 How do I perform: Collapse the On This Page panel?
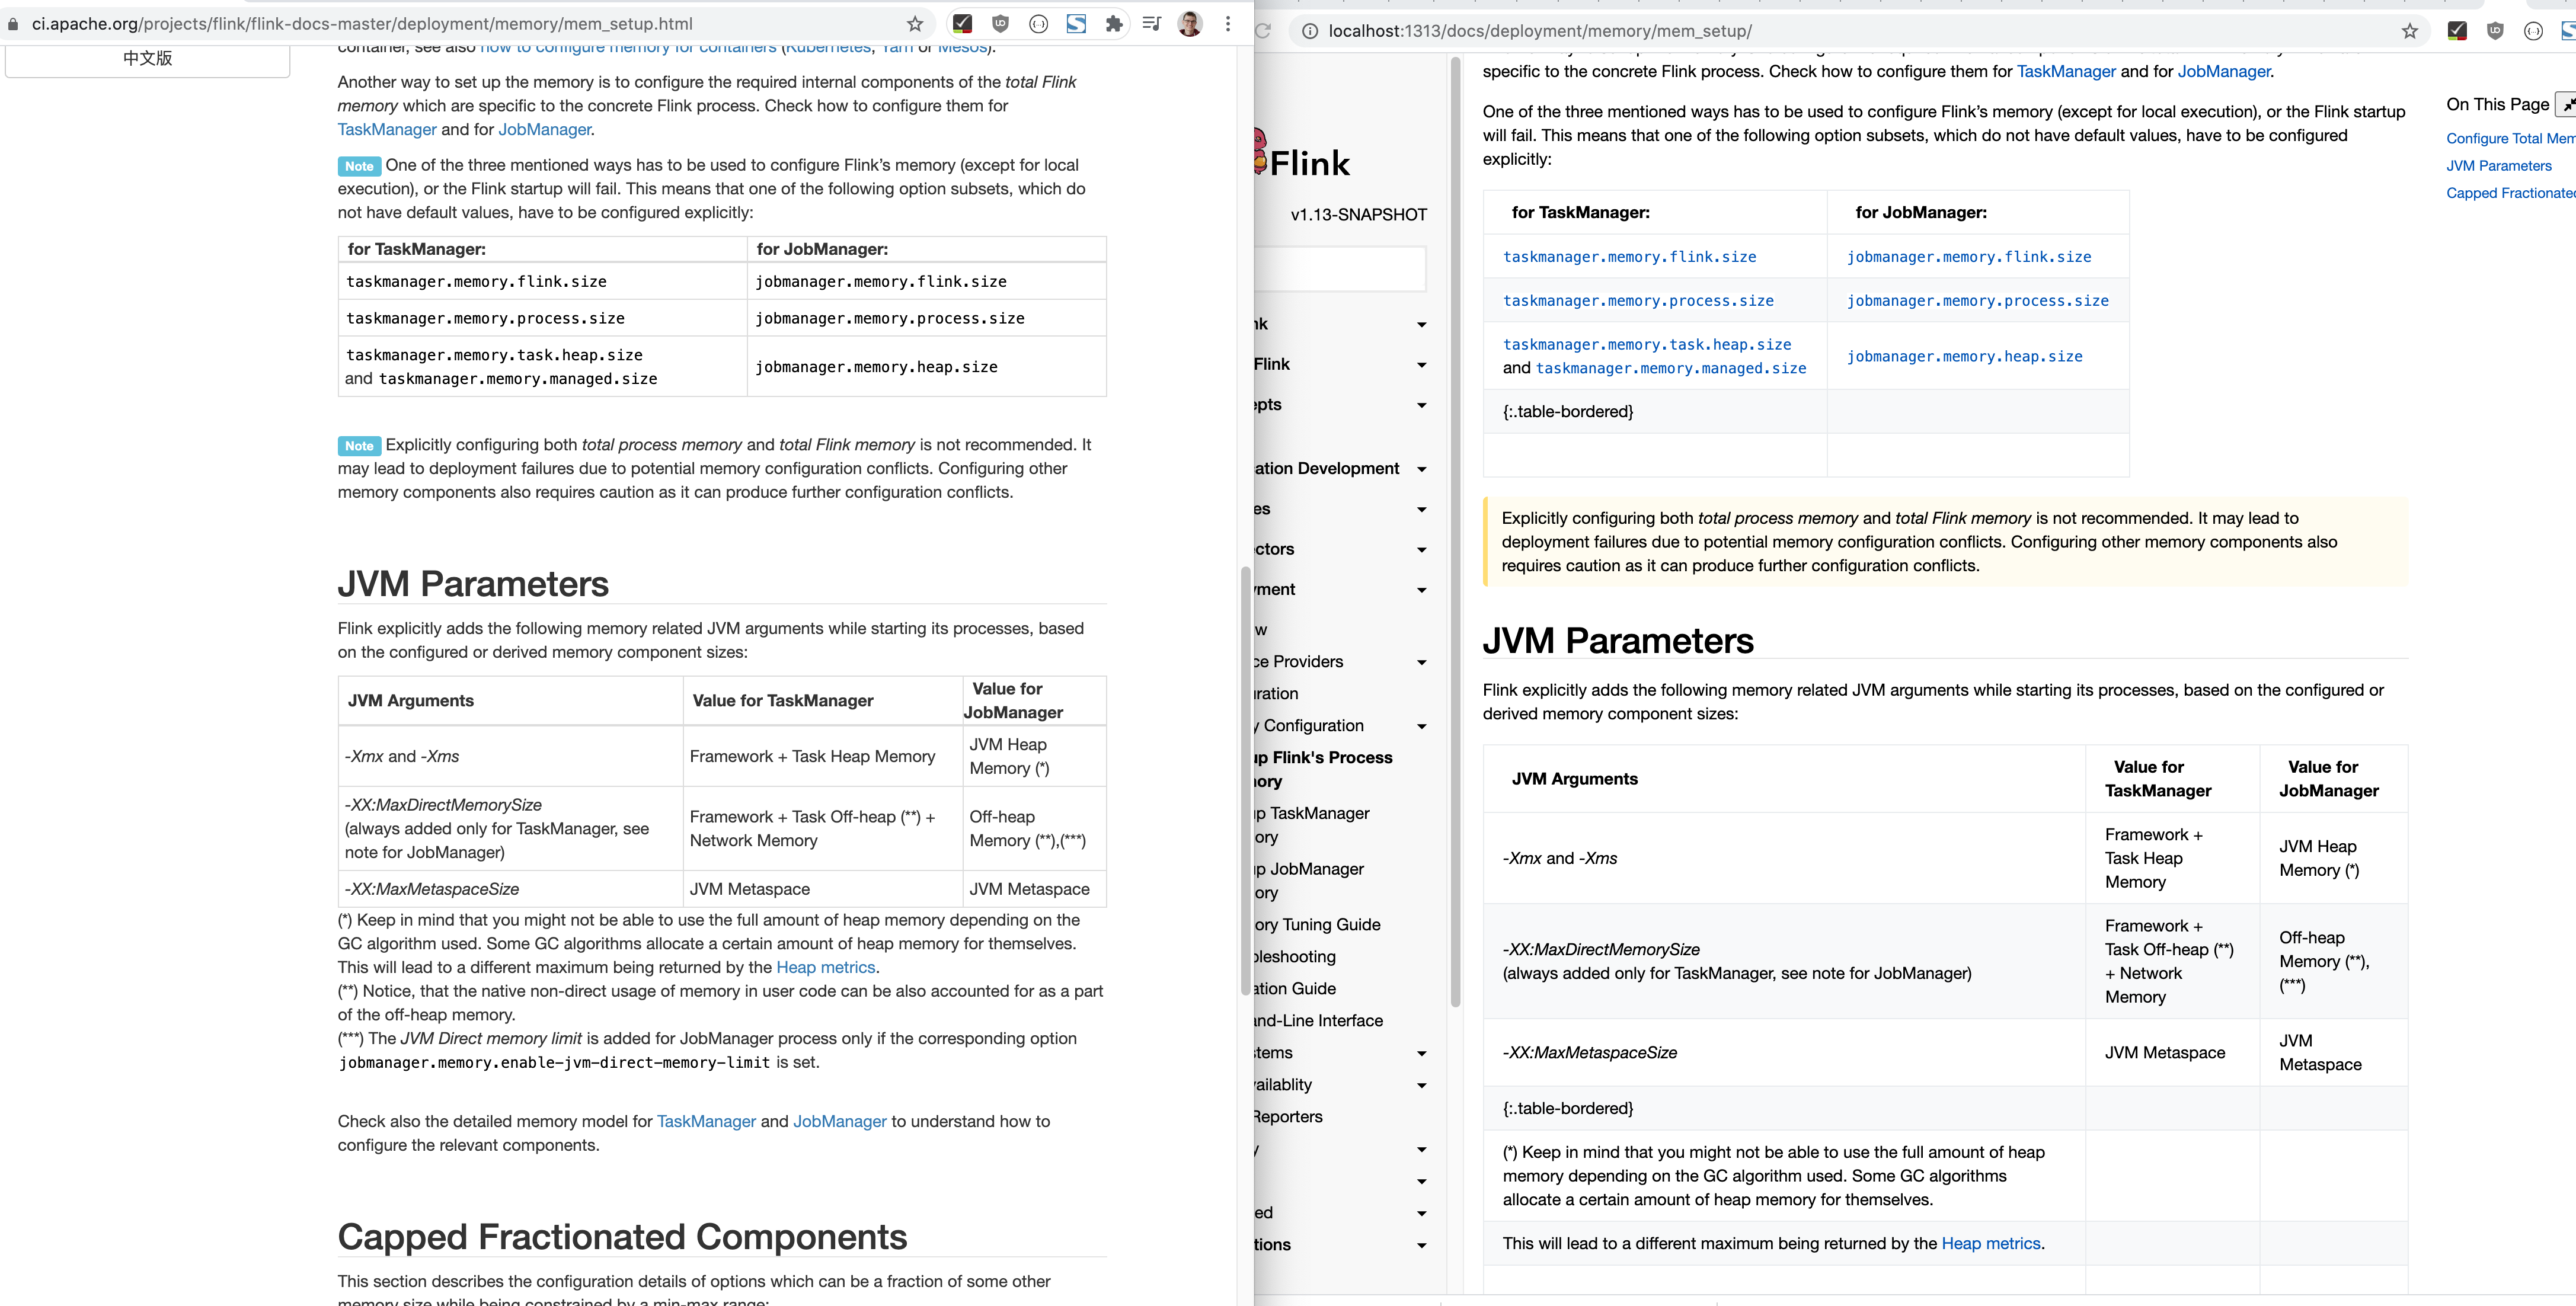pos(2567,104)
